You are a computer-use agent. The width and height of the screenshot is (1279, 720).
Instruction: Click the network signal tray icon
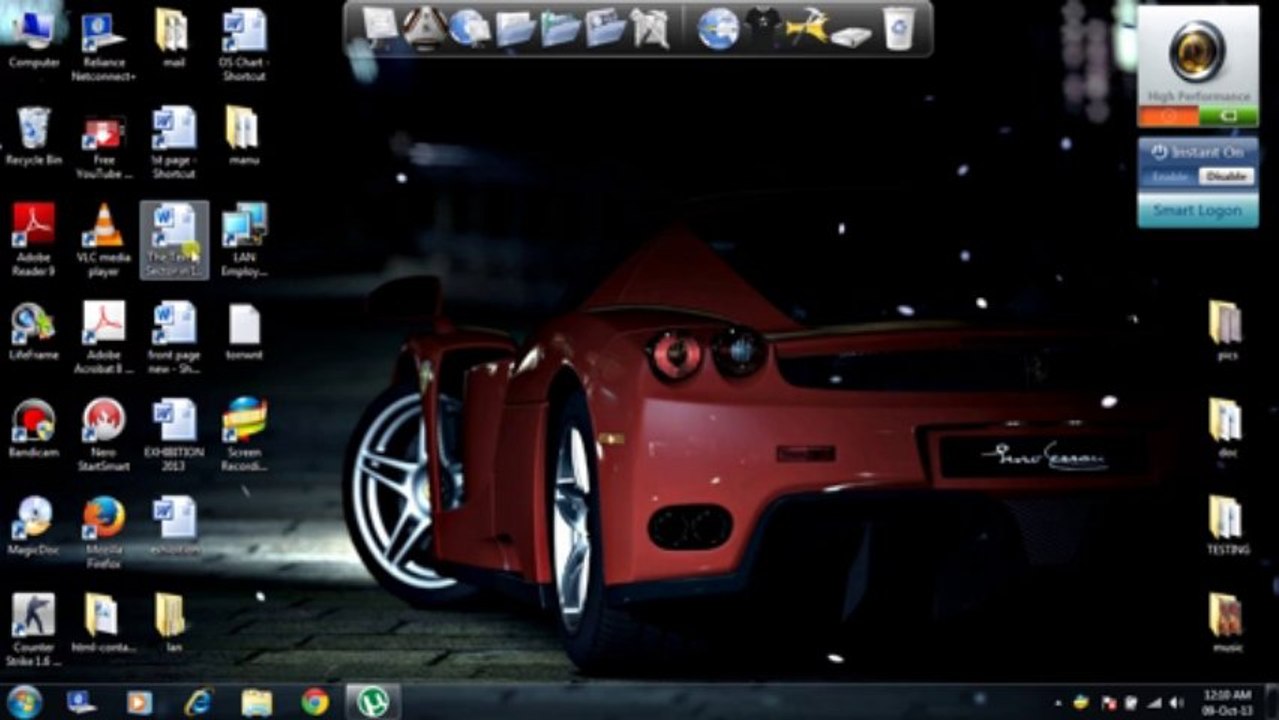(1154, 703)
